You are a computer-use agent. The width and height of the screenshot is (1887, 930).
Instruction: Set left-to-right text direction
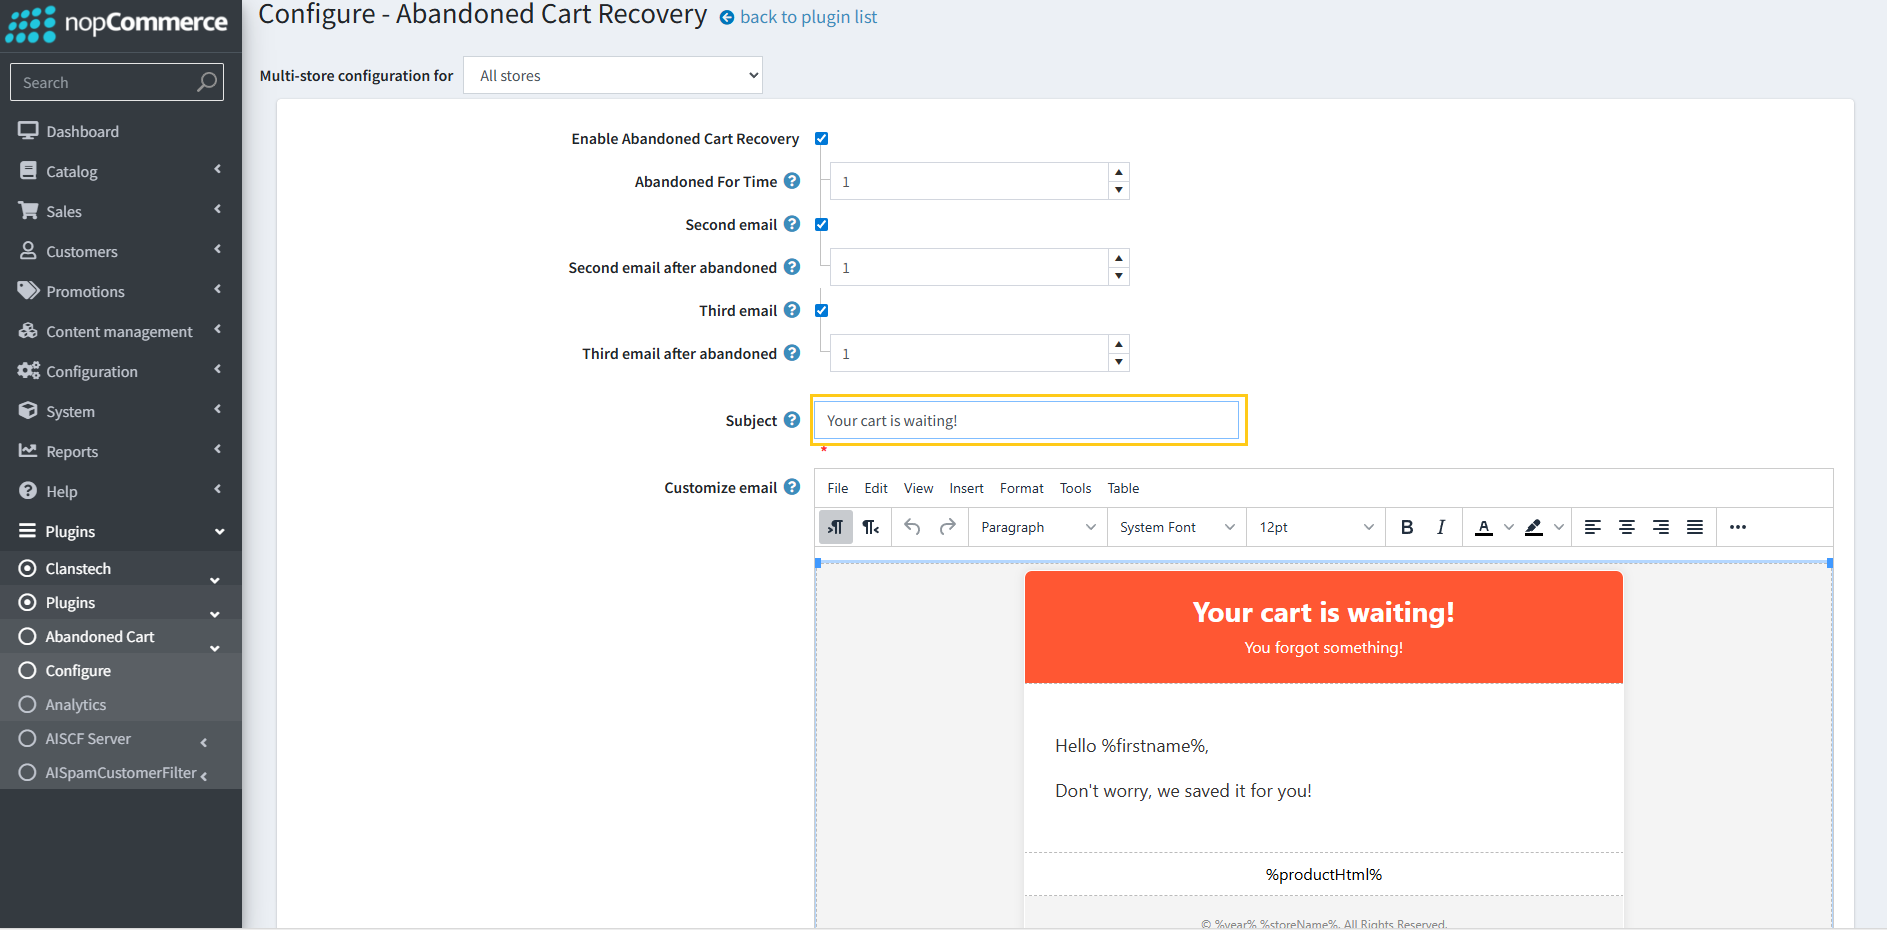[x=836, y=527]
